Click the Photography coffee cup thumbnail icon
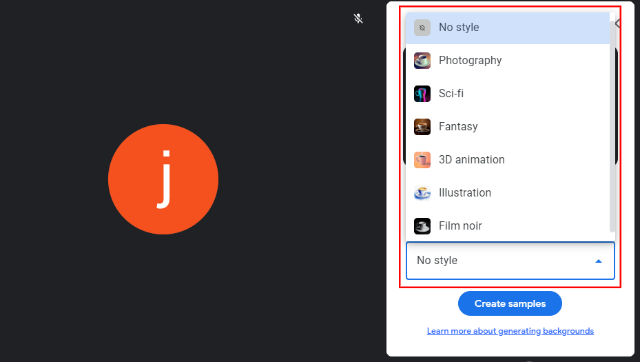The image size is (640, 362). point(422,61)
